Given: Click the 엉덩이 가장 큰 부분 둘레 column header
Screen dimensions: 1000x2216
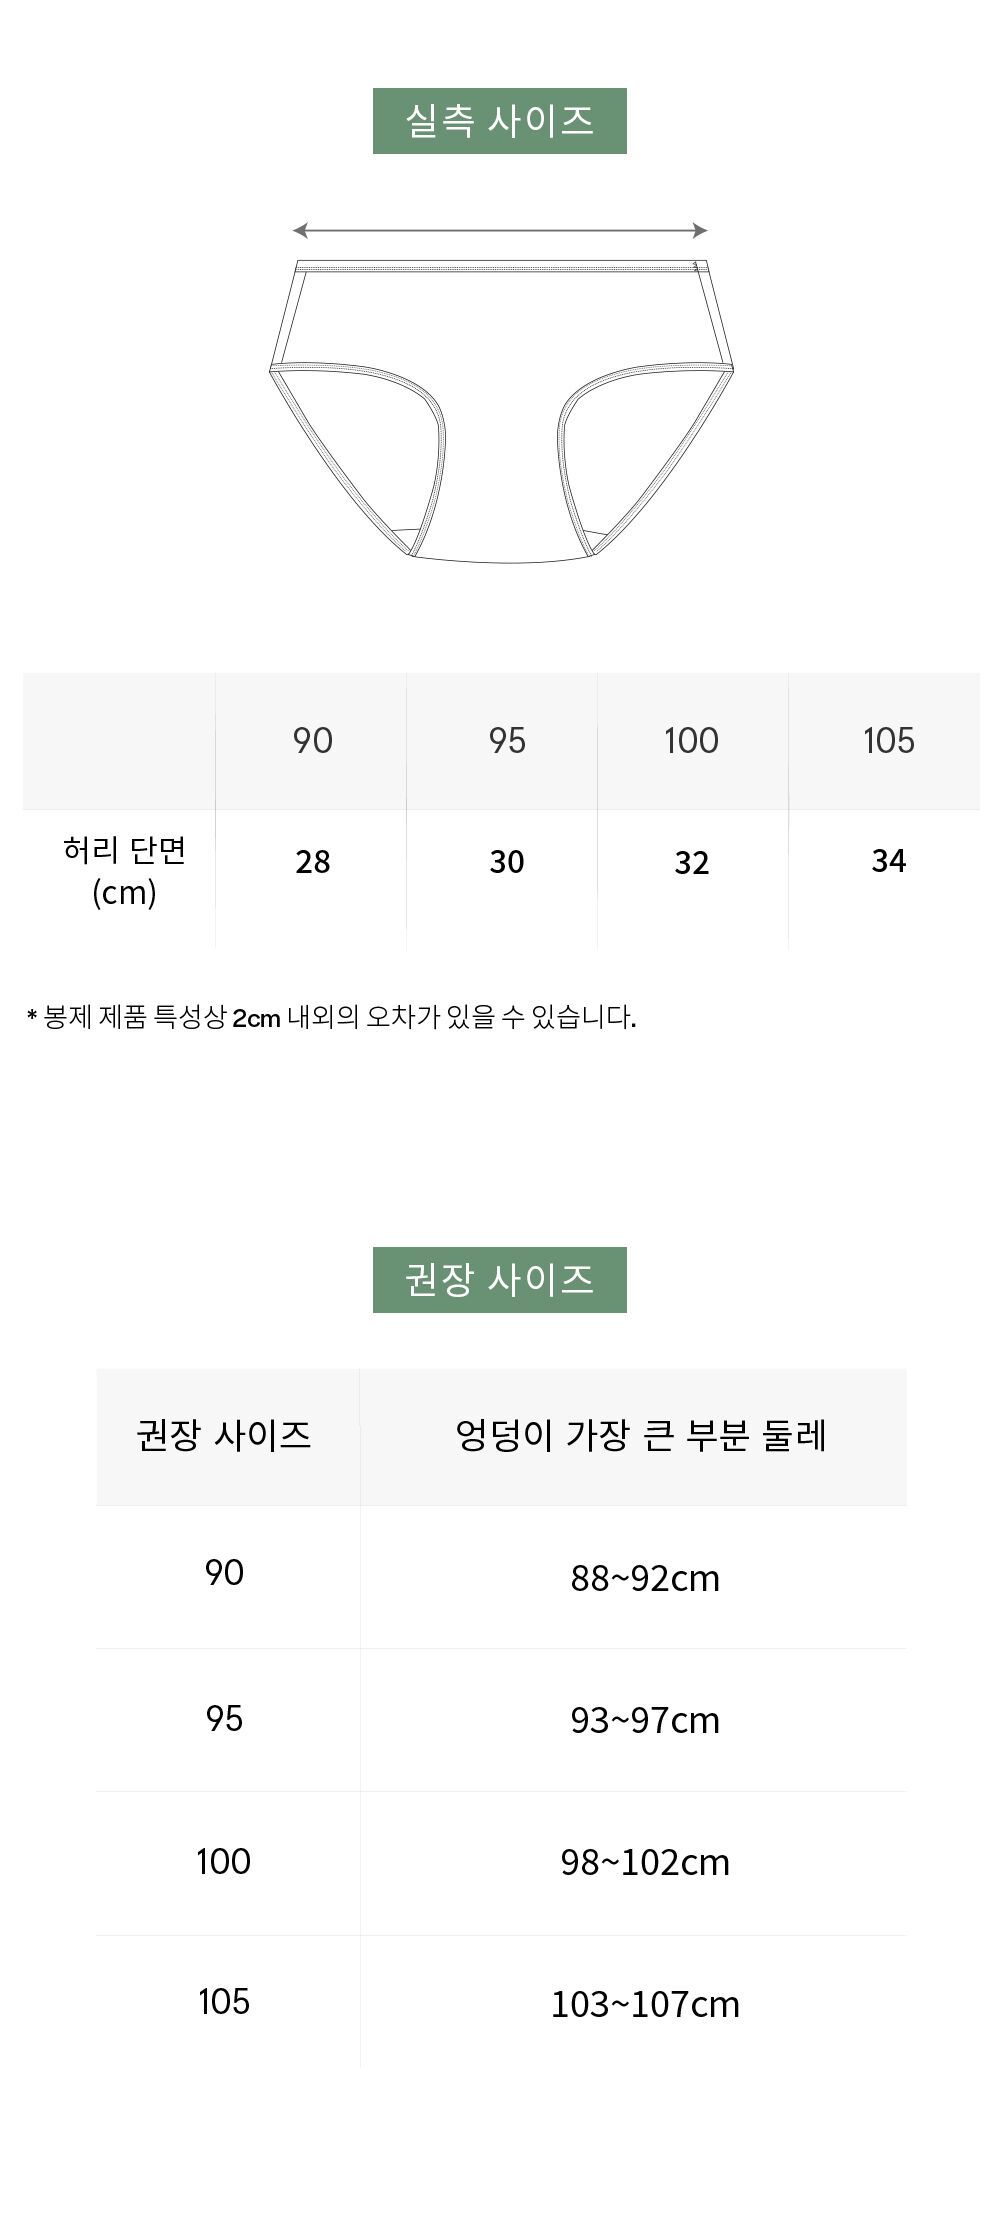Looking at the screenshot, I should (x=641, y=1436).
